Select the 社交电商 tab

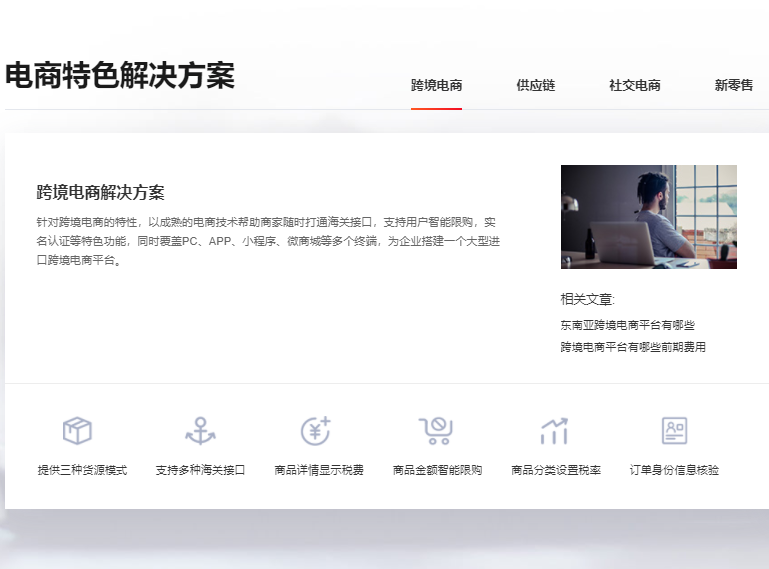(634, 86)
